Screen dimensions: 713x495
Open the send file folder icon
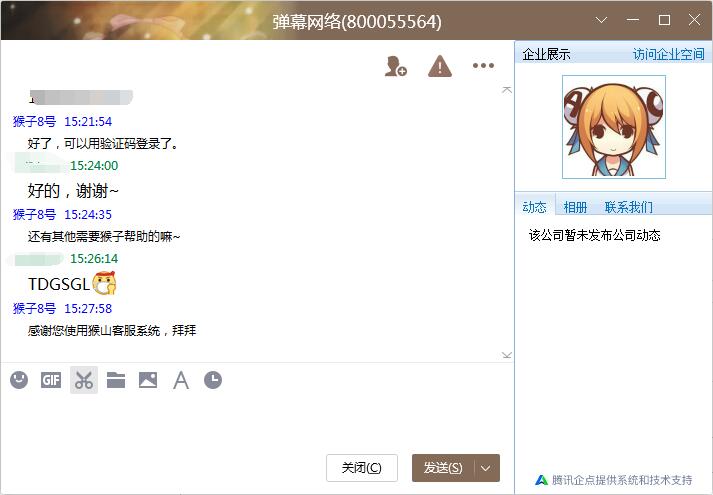pyautogui.click(x=116, y=380)
